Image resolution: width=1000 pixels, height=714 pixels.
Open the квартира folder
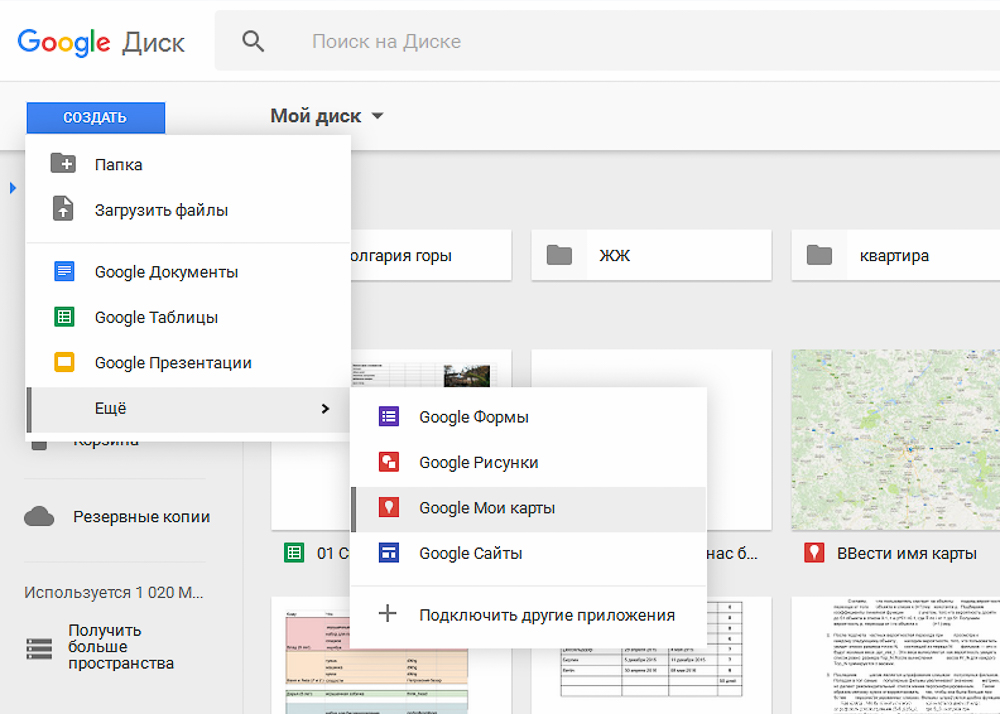tap(895, 256)
